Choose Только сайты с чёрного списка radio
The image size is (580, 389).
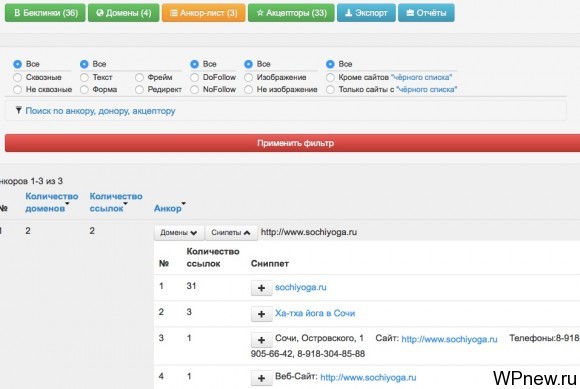click(x=330, y=89)
